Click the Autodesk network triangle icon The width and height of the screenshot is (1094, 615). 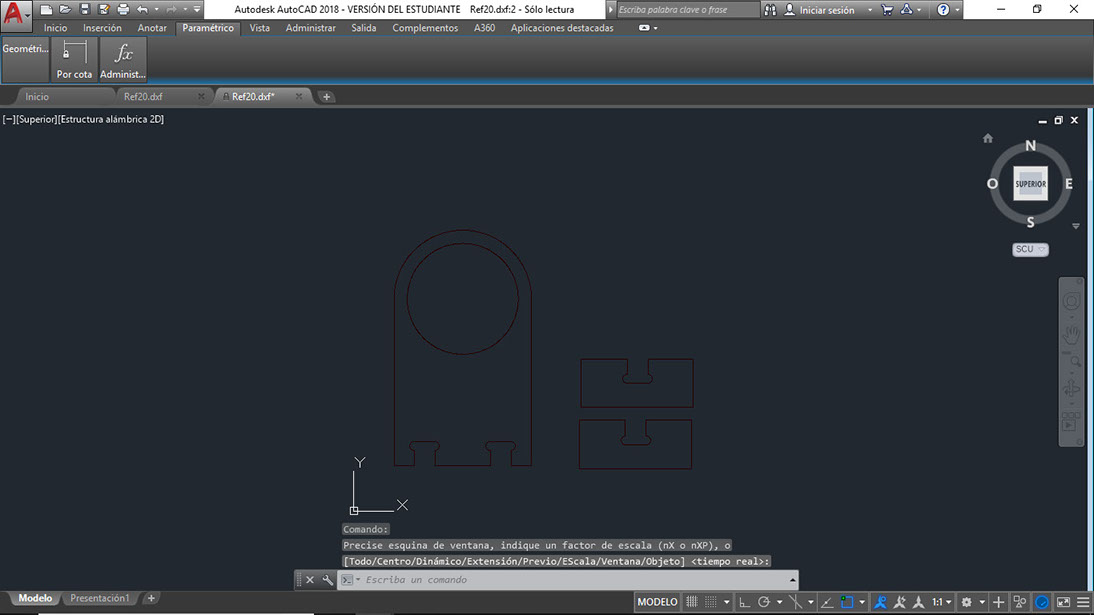coord(906,10)
